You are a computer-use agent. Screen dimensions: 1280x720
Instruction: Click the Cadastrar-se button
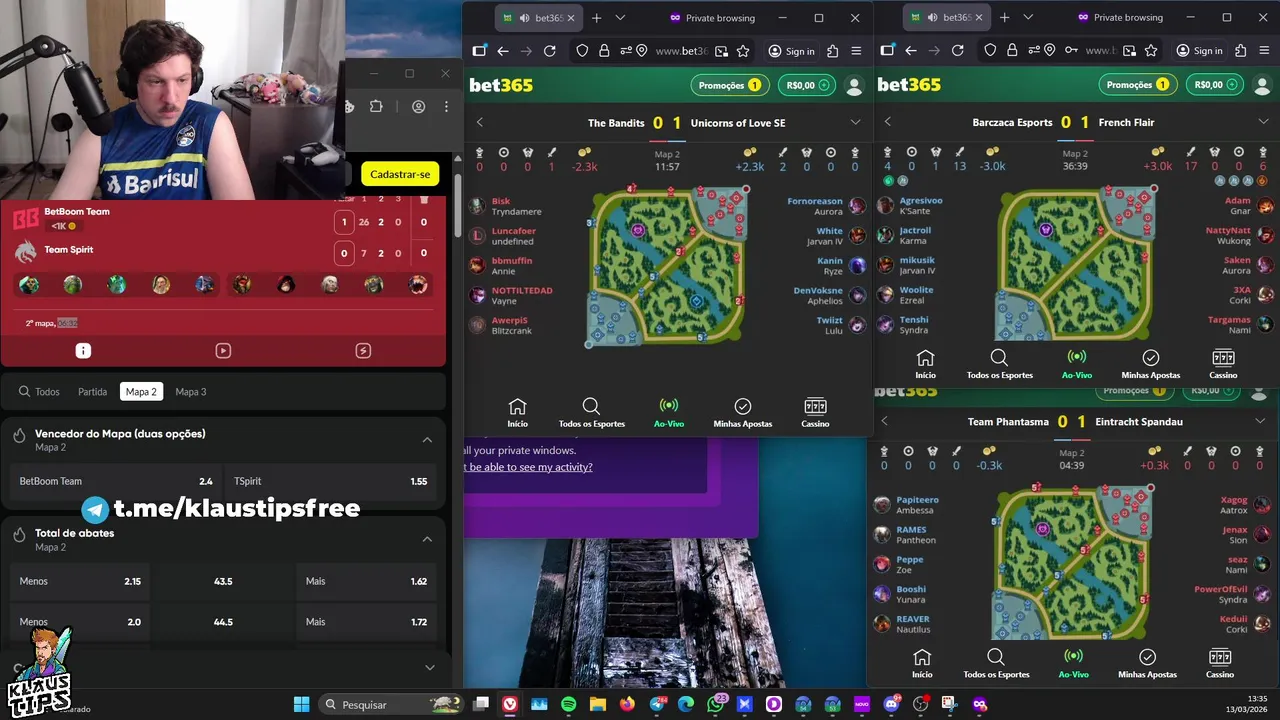click(400, 174)
